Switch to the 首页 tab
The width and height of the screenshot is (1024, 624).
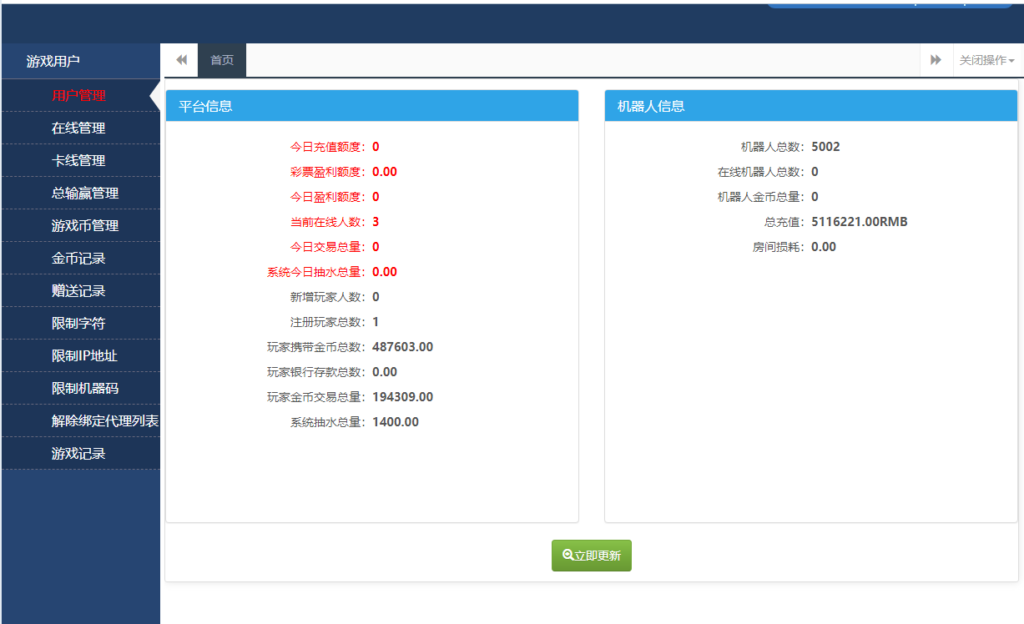coord(221,59)
